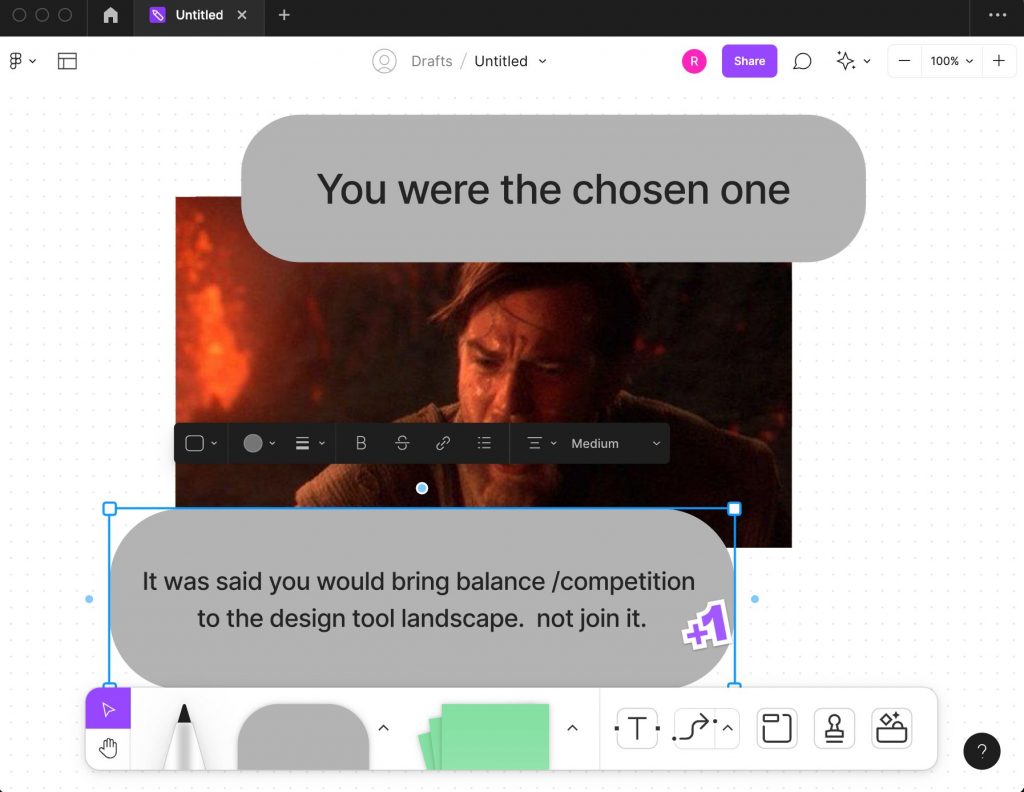
Task: Open the widgets and plugins tool
Action: pyautogui.click(x=891, y=728)
